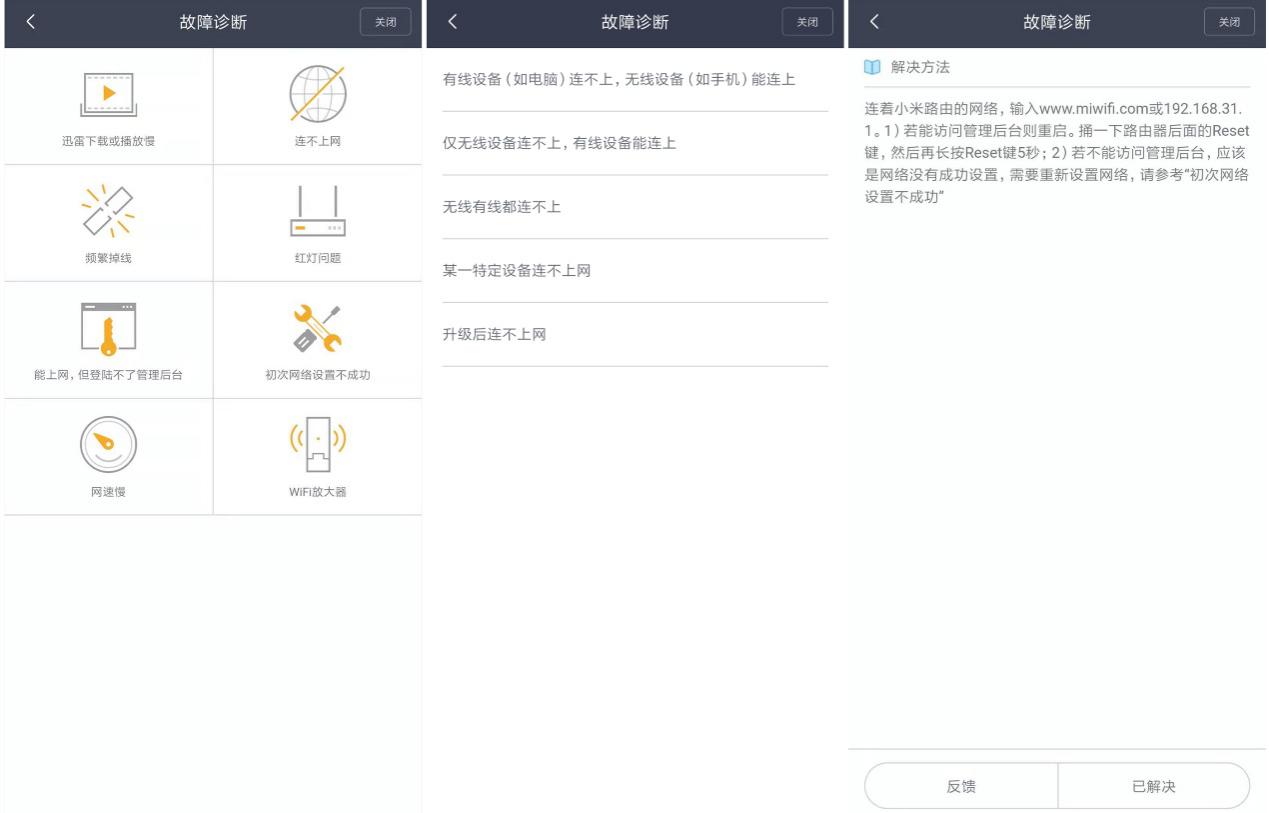Tap the back arrow on the middle panel
1269x813 pixels.
451,20
